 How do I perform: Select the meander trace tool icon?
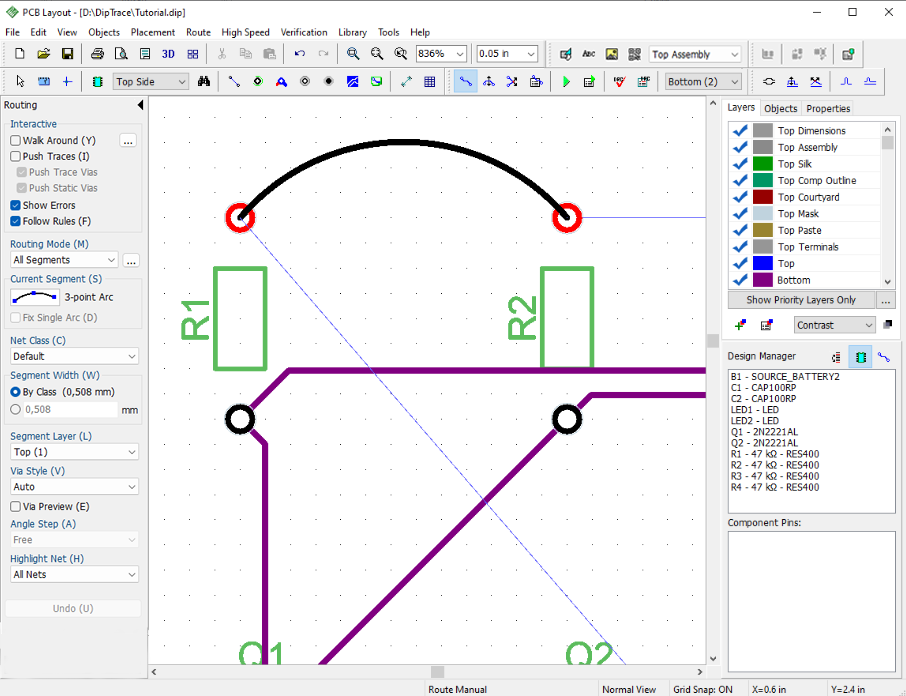click(x=846, y=81)
